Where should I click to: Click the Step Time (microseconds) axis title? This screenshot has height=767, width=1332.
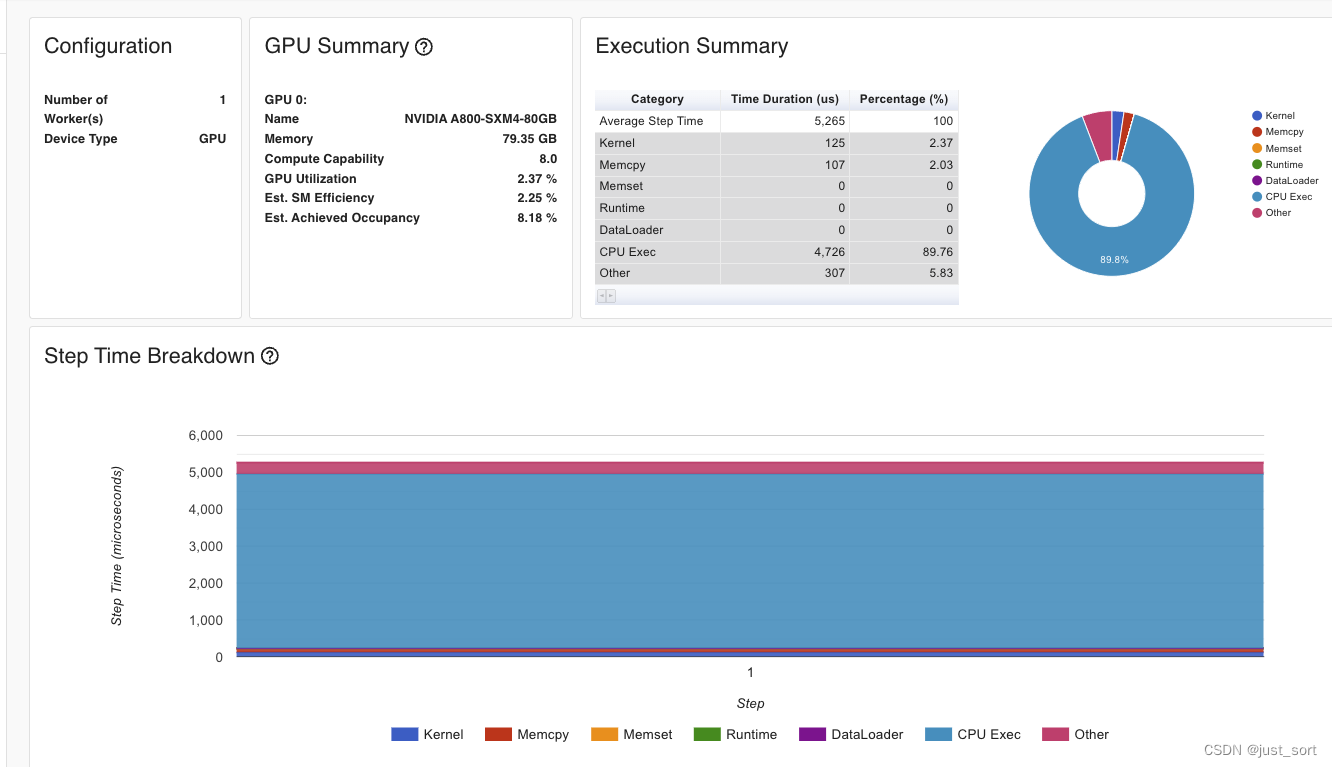click(117, 546)
